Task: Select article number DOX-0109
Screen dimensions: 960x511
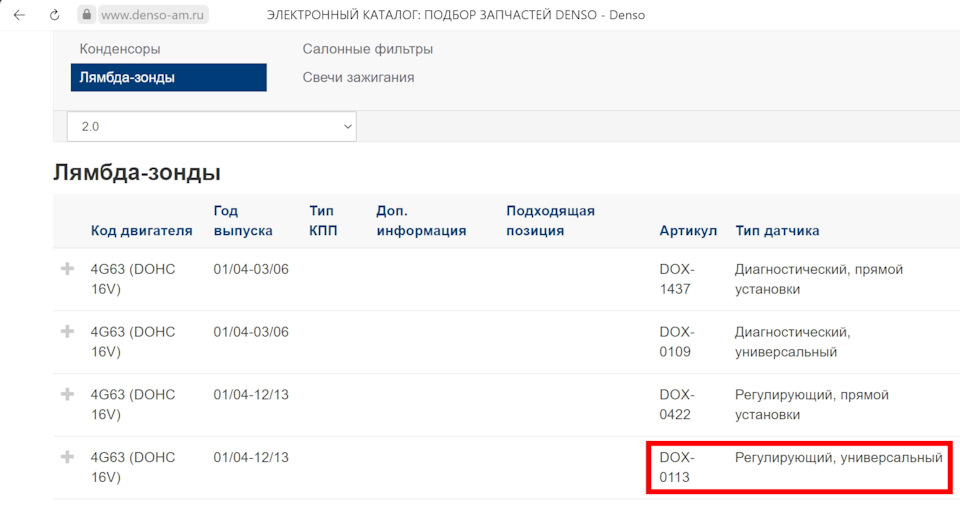Action: [x=677, y=341]
